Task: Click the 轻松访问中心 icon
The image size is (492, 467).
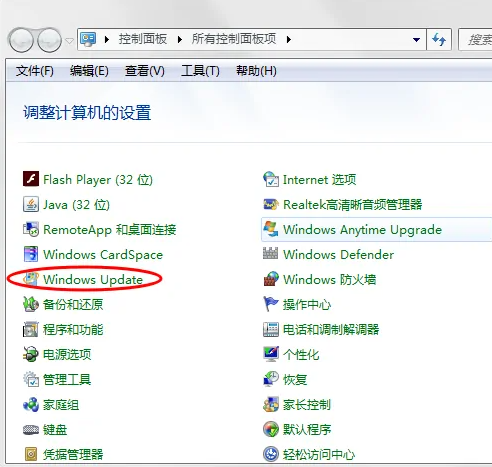Action: tap(271, 454)
